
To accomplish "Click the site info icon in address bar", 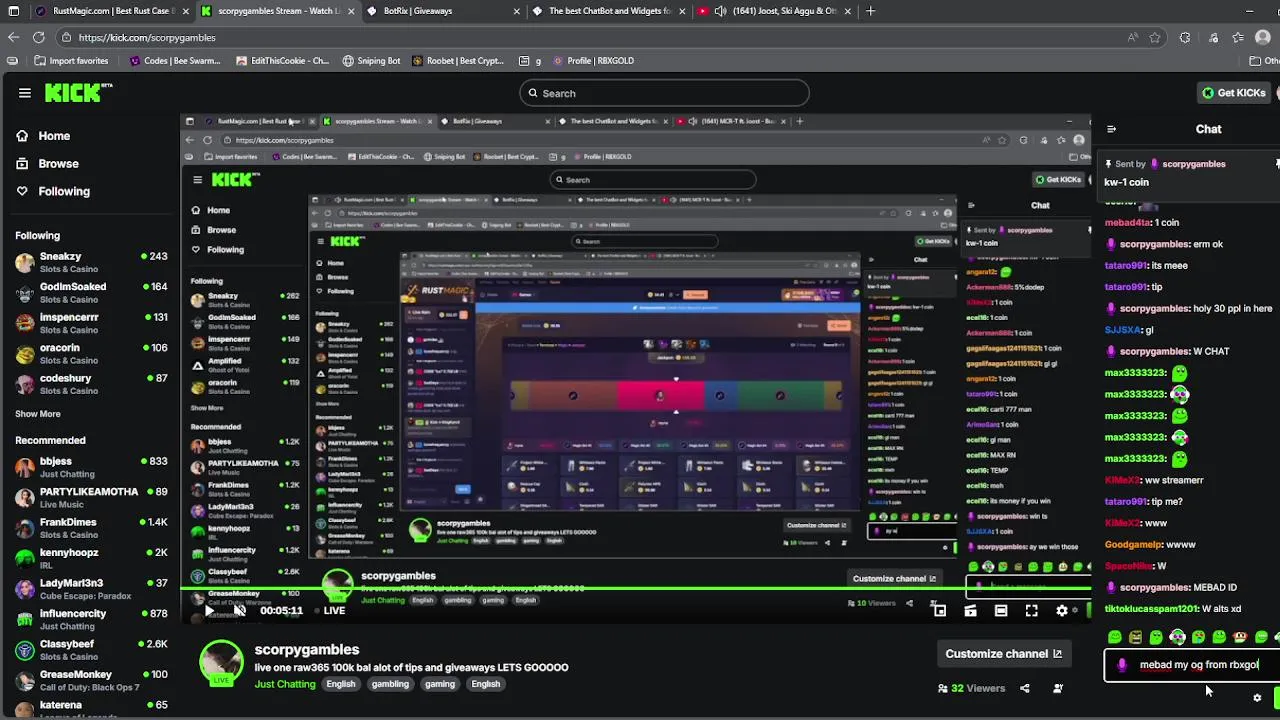I will 66,37.
